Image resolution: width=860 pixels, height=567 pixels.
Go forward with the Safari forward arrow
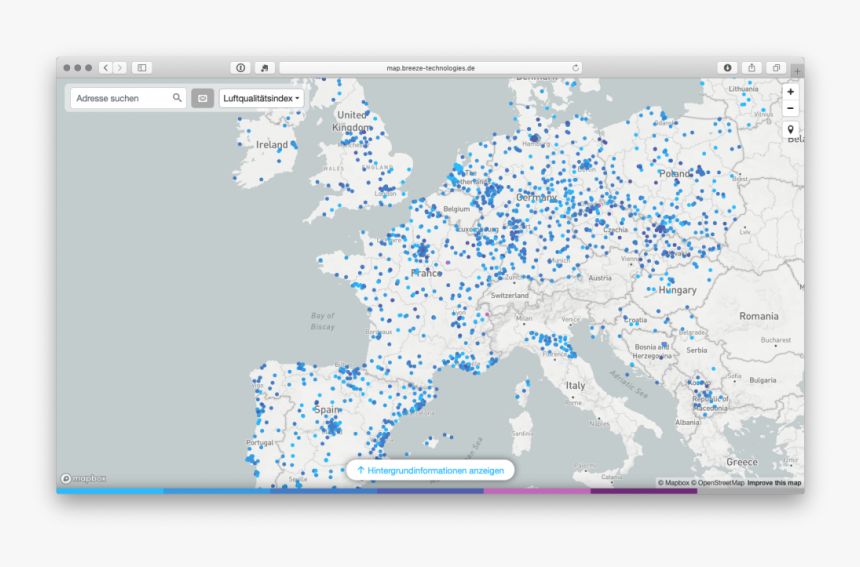tap(120, 68)
